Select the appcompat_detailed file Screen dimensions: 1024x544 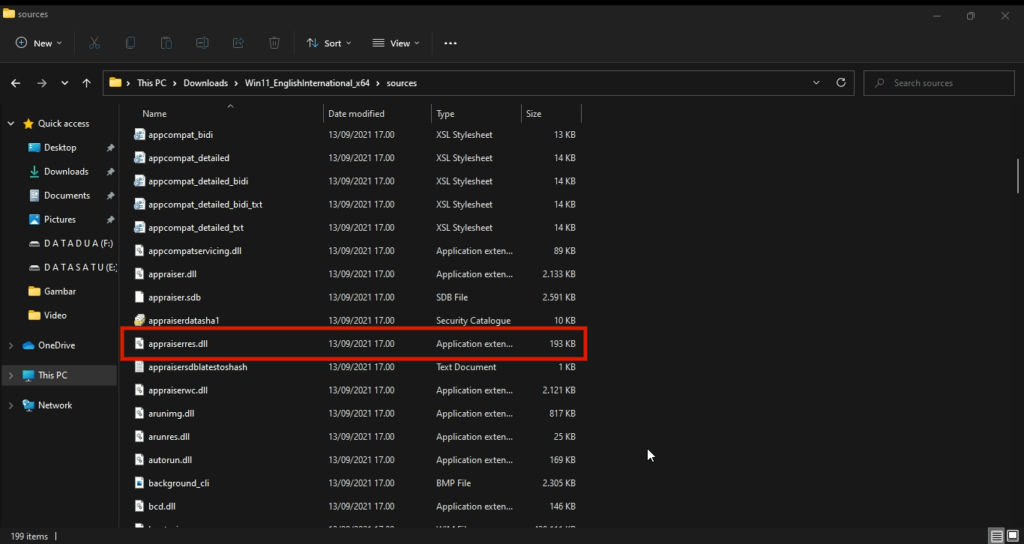tap(355, 158)
